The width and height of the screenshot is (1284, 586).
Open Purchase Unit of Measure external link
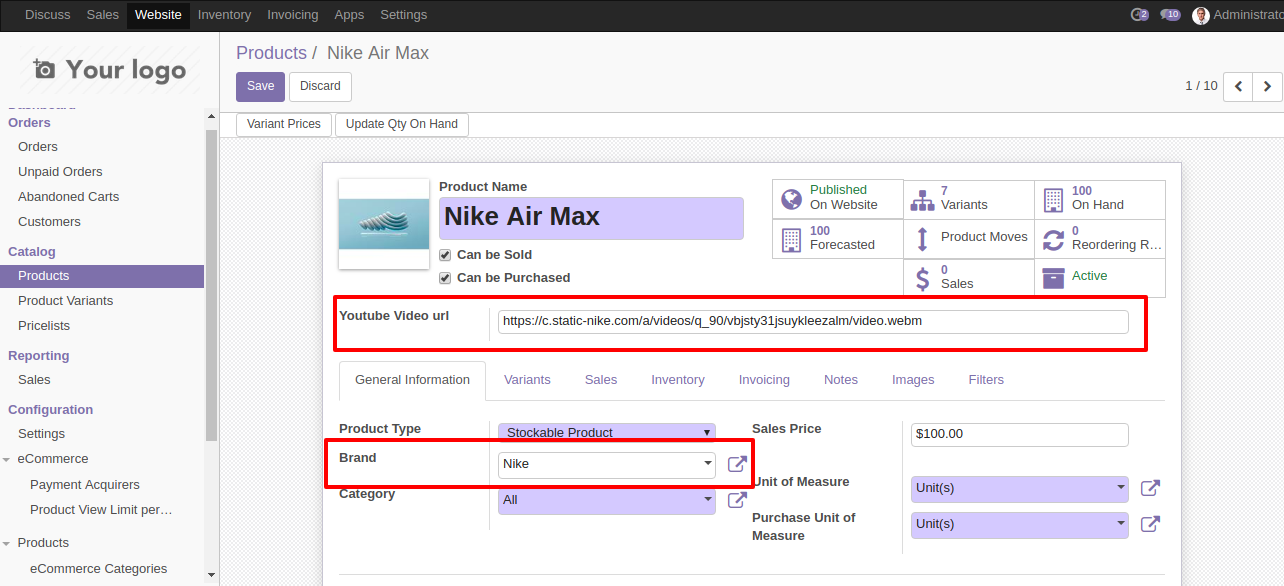click(x=1150, y=524)
